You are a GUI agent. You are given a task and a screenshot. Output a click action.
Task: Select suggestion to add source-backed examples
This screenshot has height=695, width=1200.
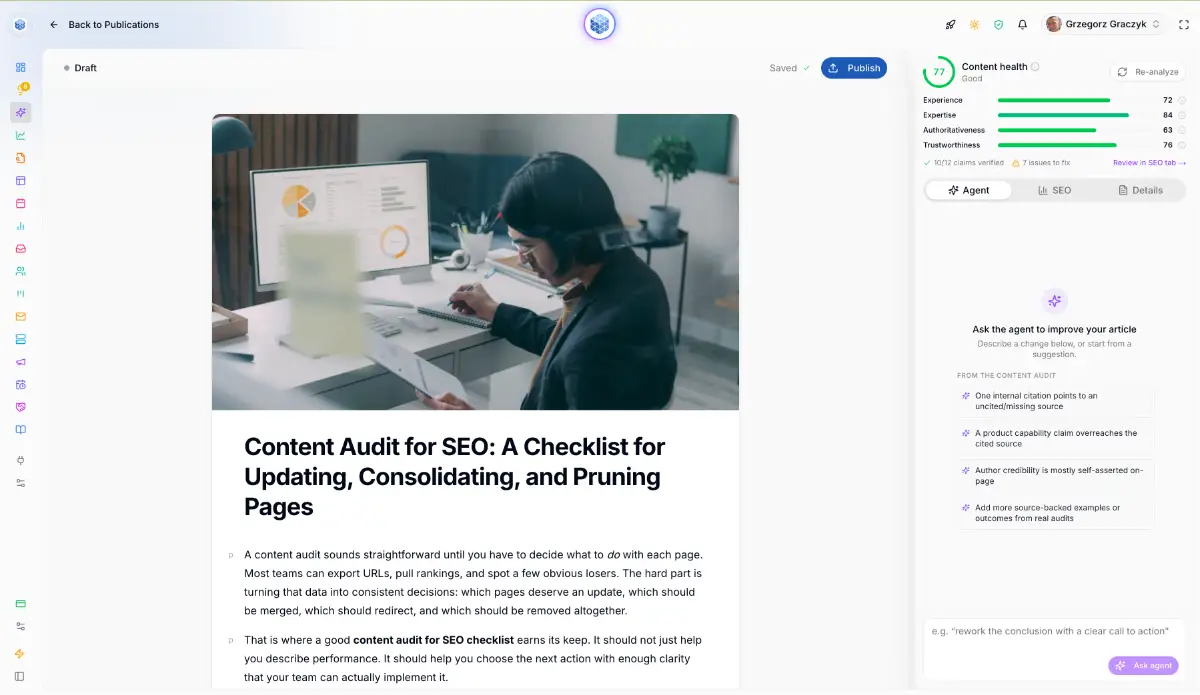coord(1055,513)
